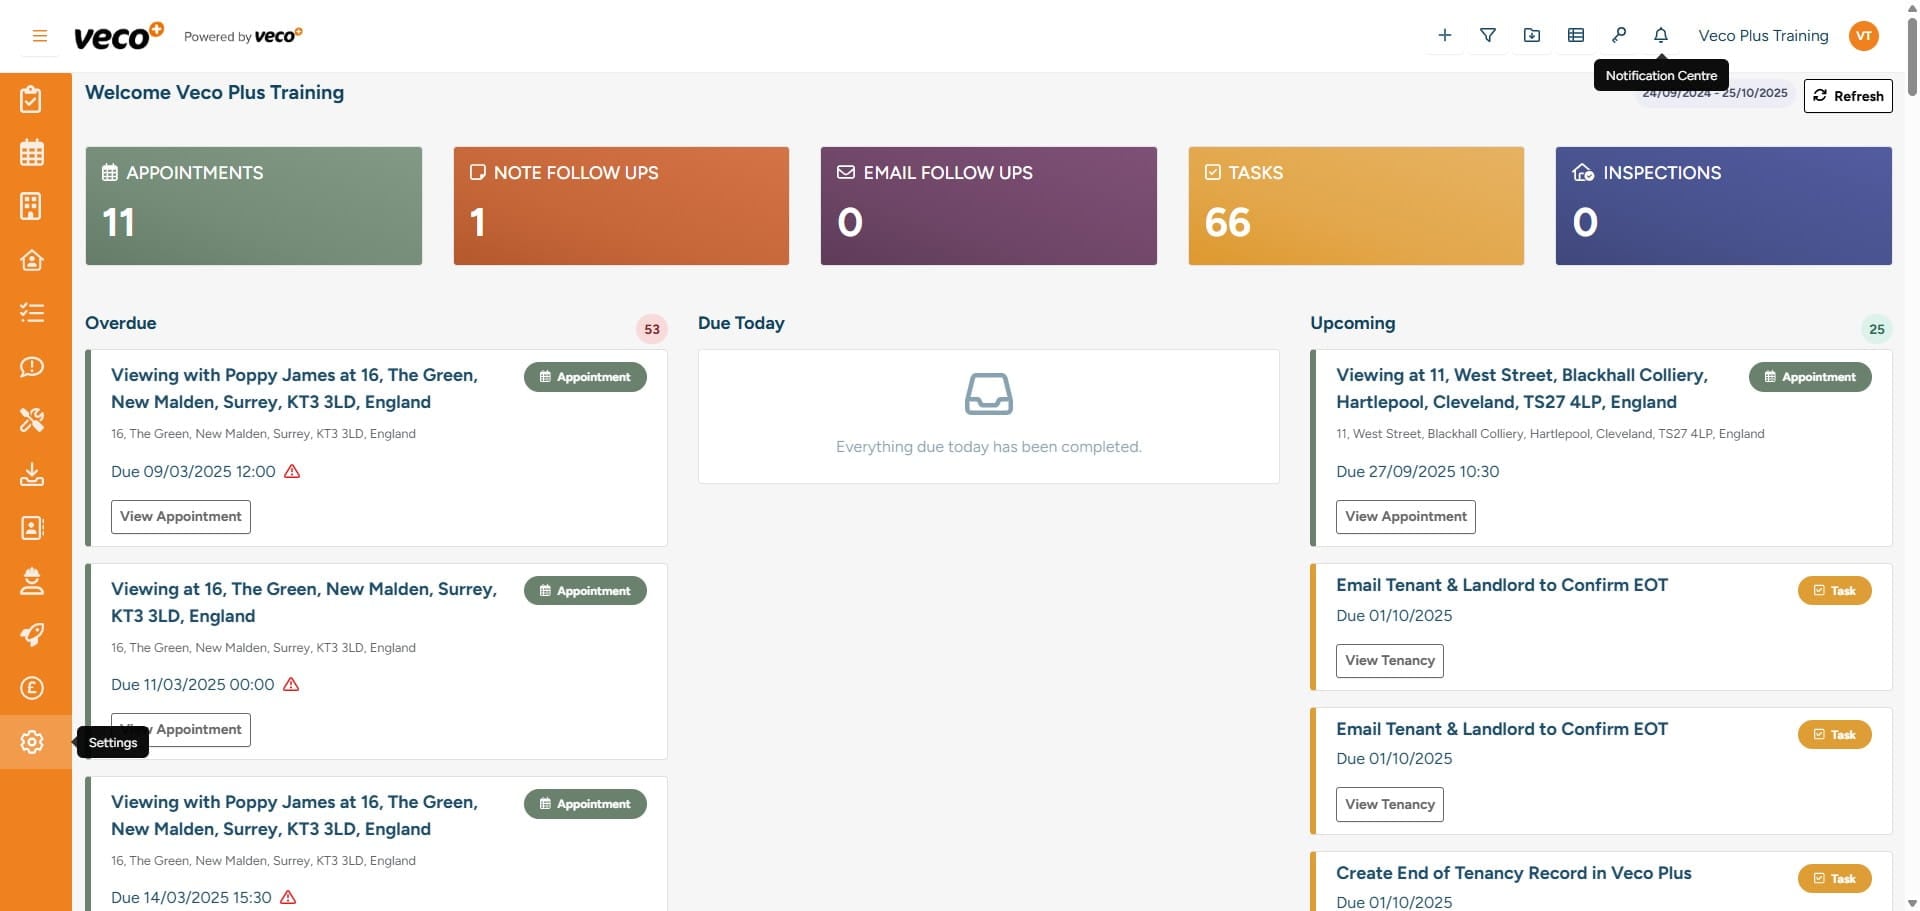1920x911 pixels.
Task: Open the rocket icon in sidebar
Action: [32, 635]
